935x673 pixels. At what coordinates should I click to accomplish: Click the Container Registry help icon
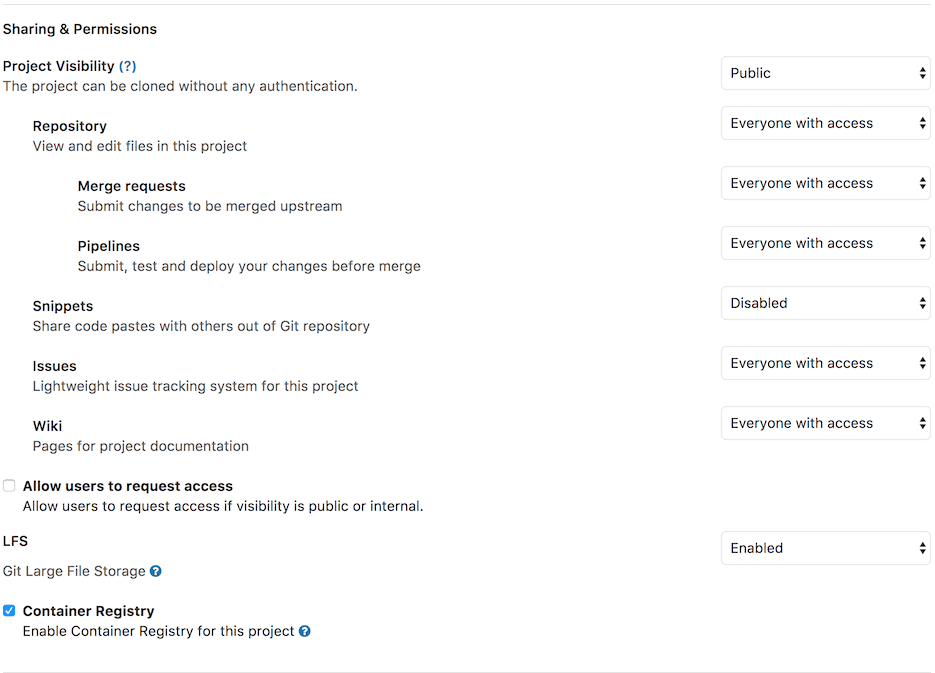point(305,631)
